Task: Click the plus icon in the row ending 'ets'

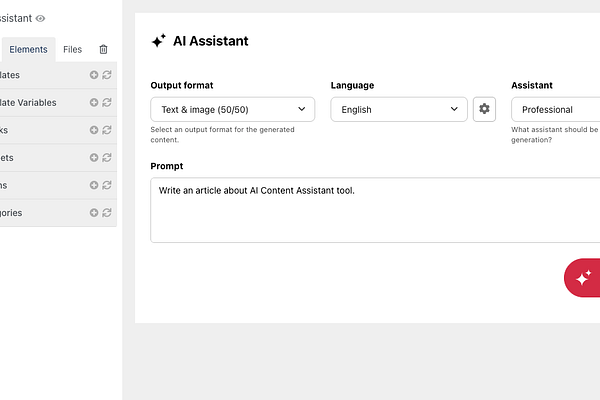Action: (x=94, y=157)
